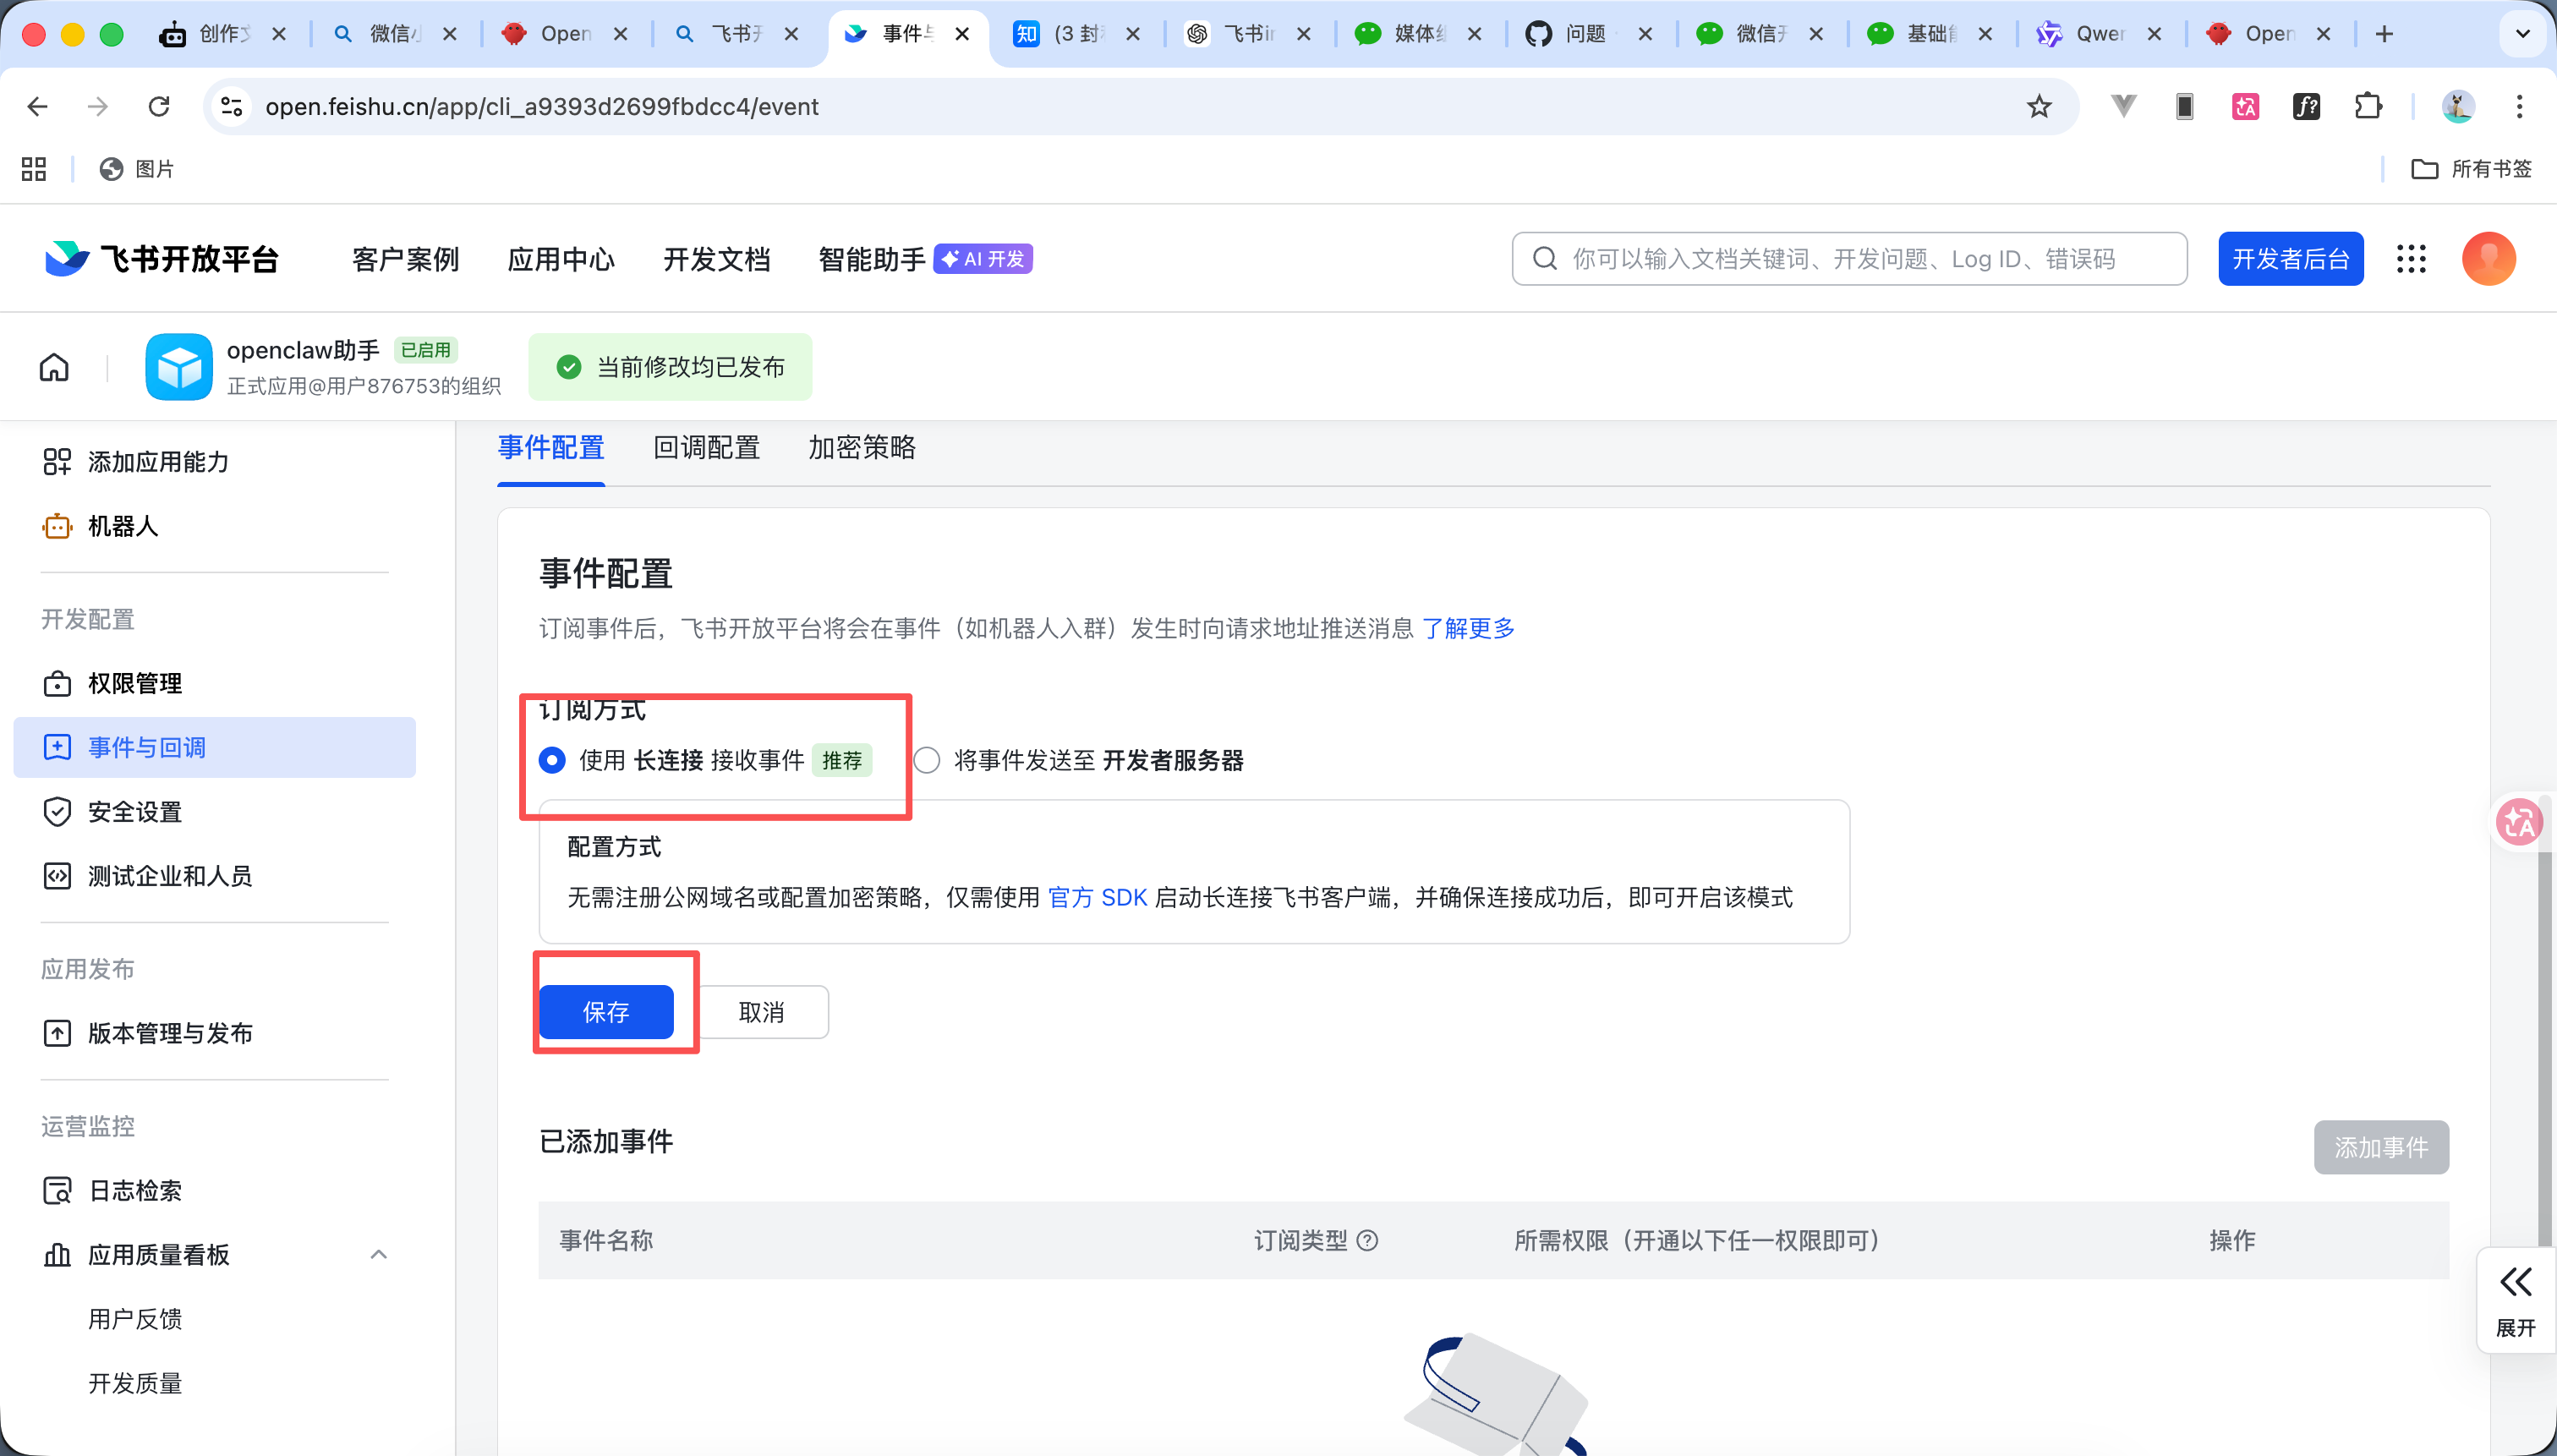Collapse the 应用质量看板 section
This screenshot has width=2557, height=1456.
(378, 1253)
